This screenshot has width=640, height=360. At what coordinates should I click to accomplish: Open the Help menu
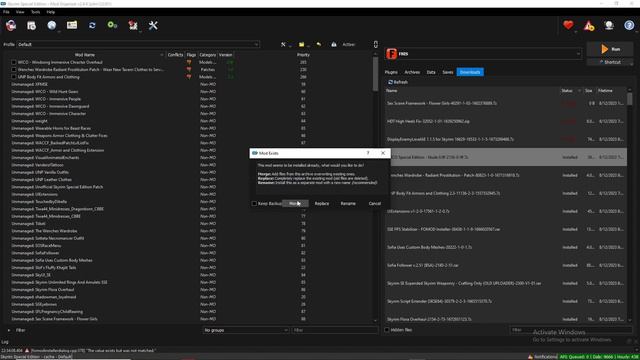coord(51,12)
